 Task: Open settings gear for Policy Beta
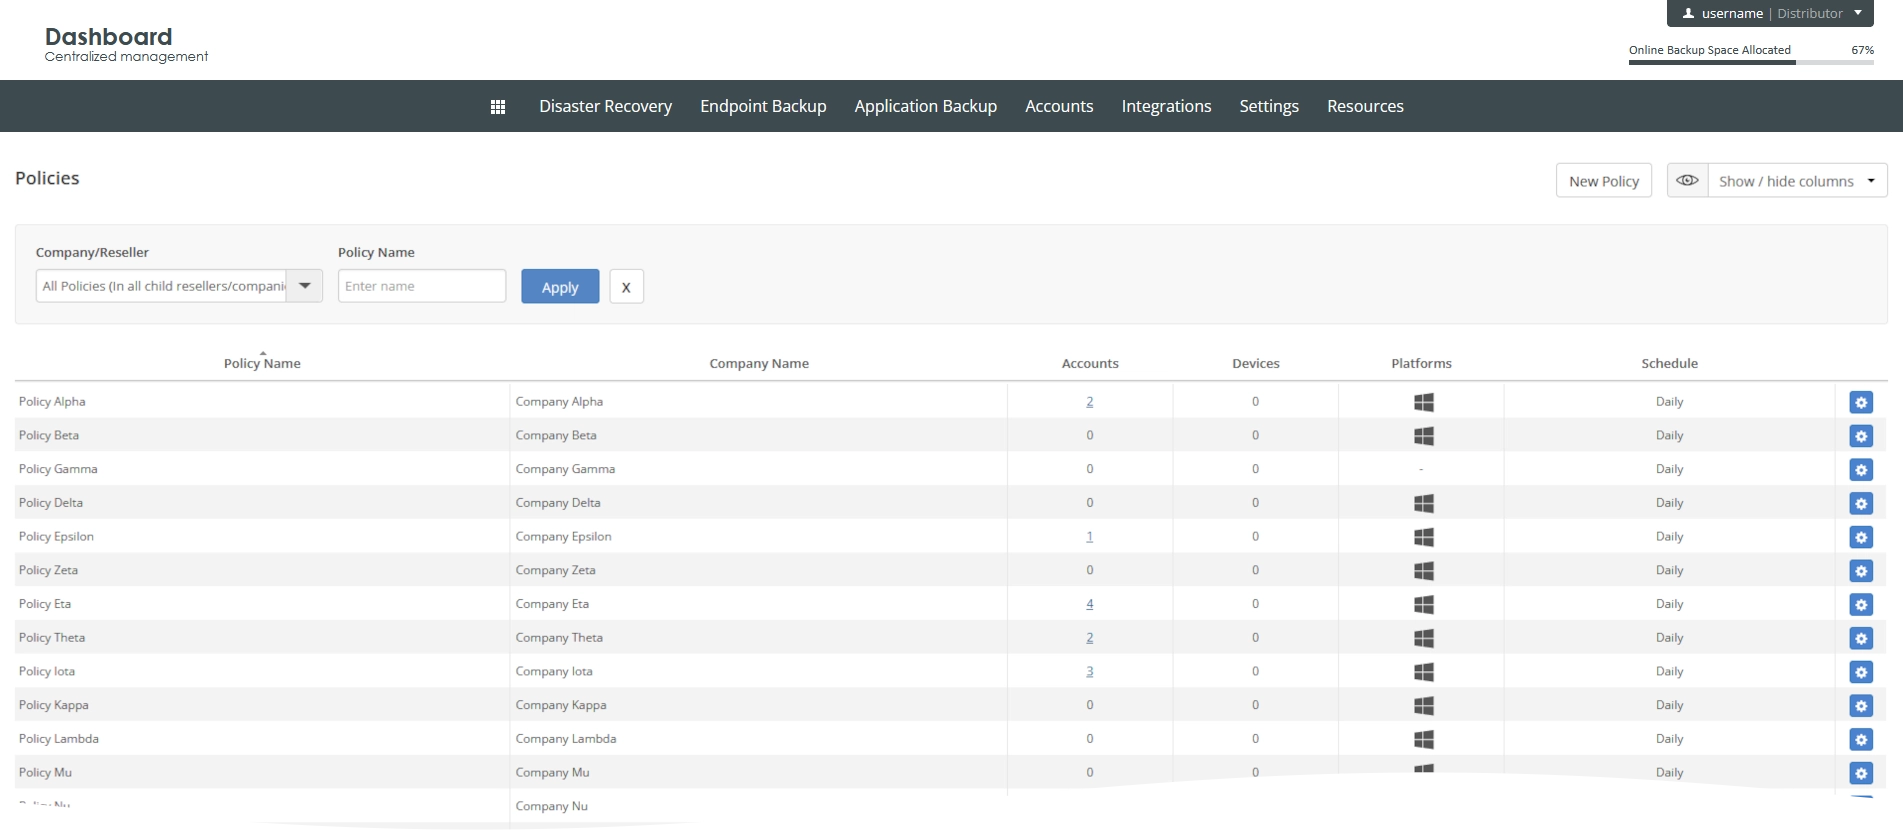[x=1861, y=436]
